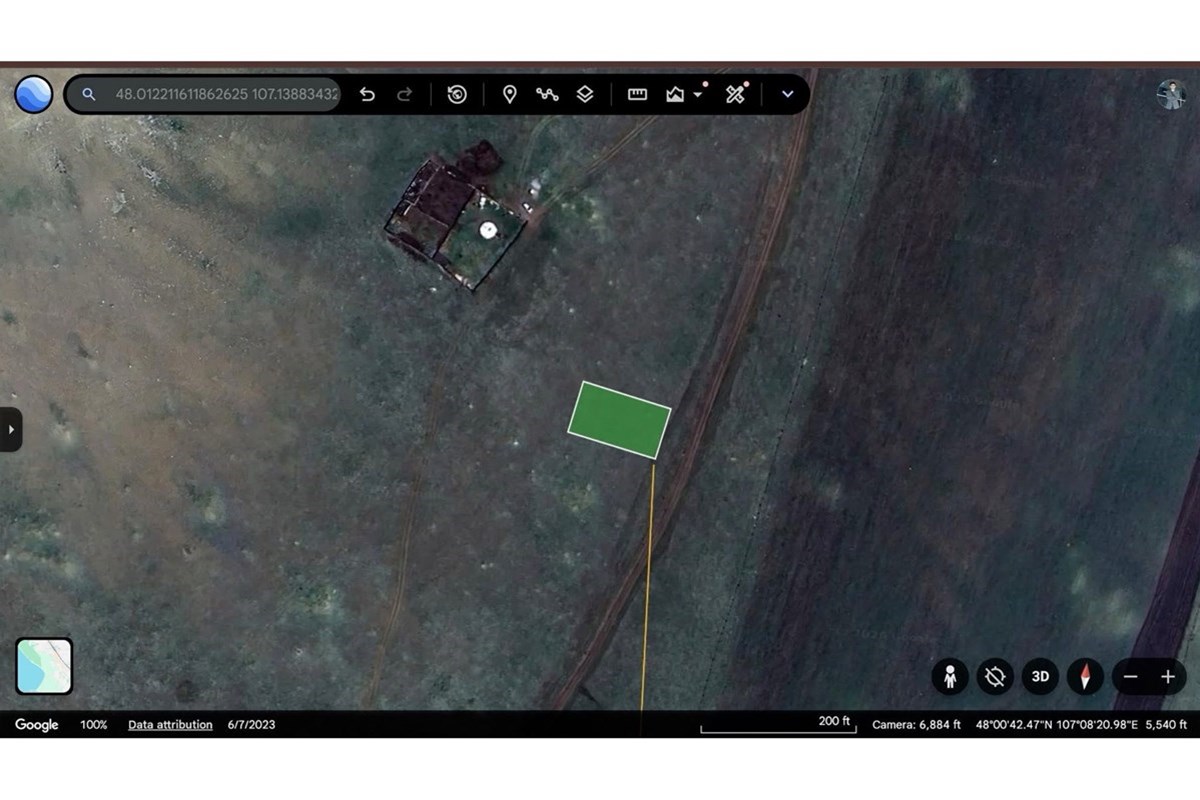Open the Data attribution link
This screenshot has width=1200, height=800.
[170, 725]
